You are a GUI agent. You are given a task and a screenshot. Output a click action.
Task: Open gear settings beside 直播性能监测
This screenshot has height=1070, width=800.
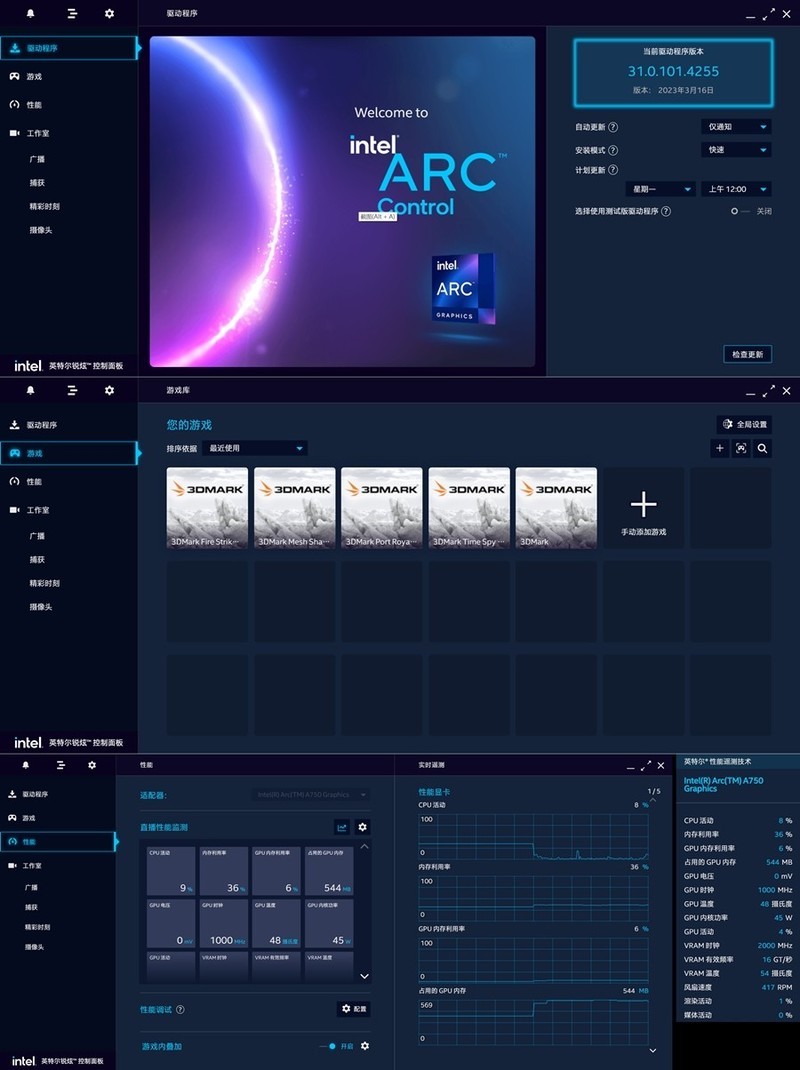click(362, 827)
